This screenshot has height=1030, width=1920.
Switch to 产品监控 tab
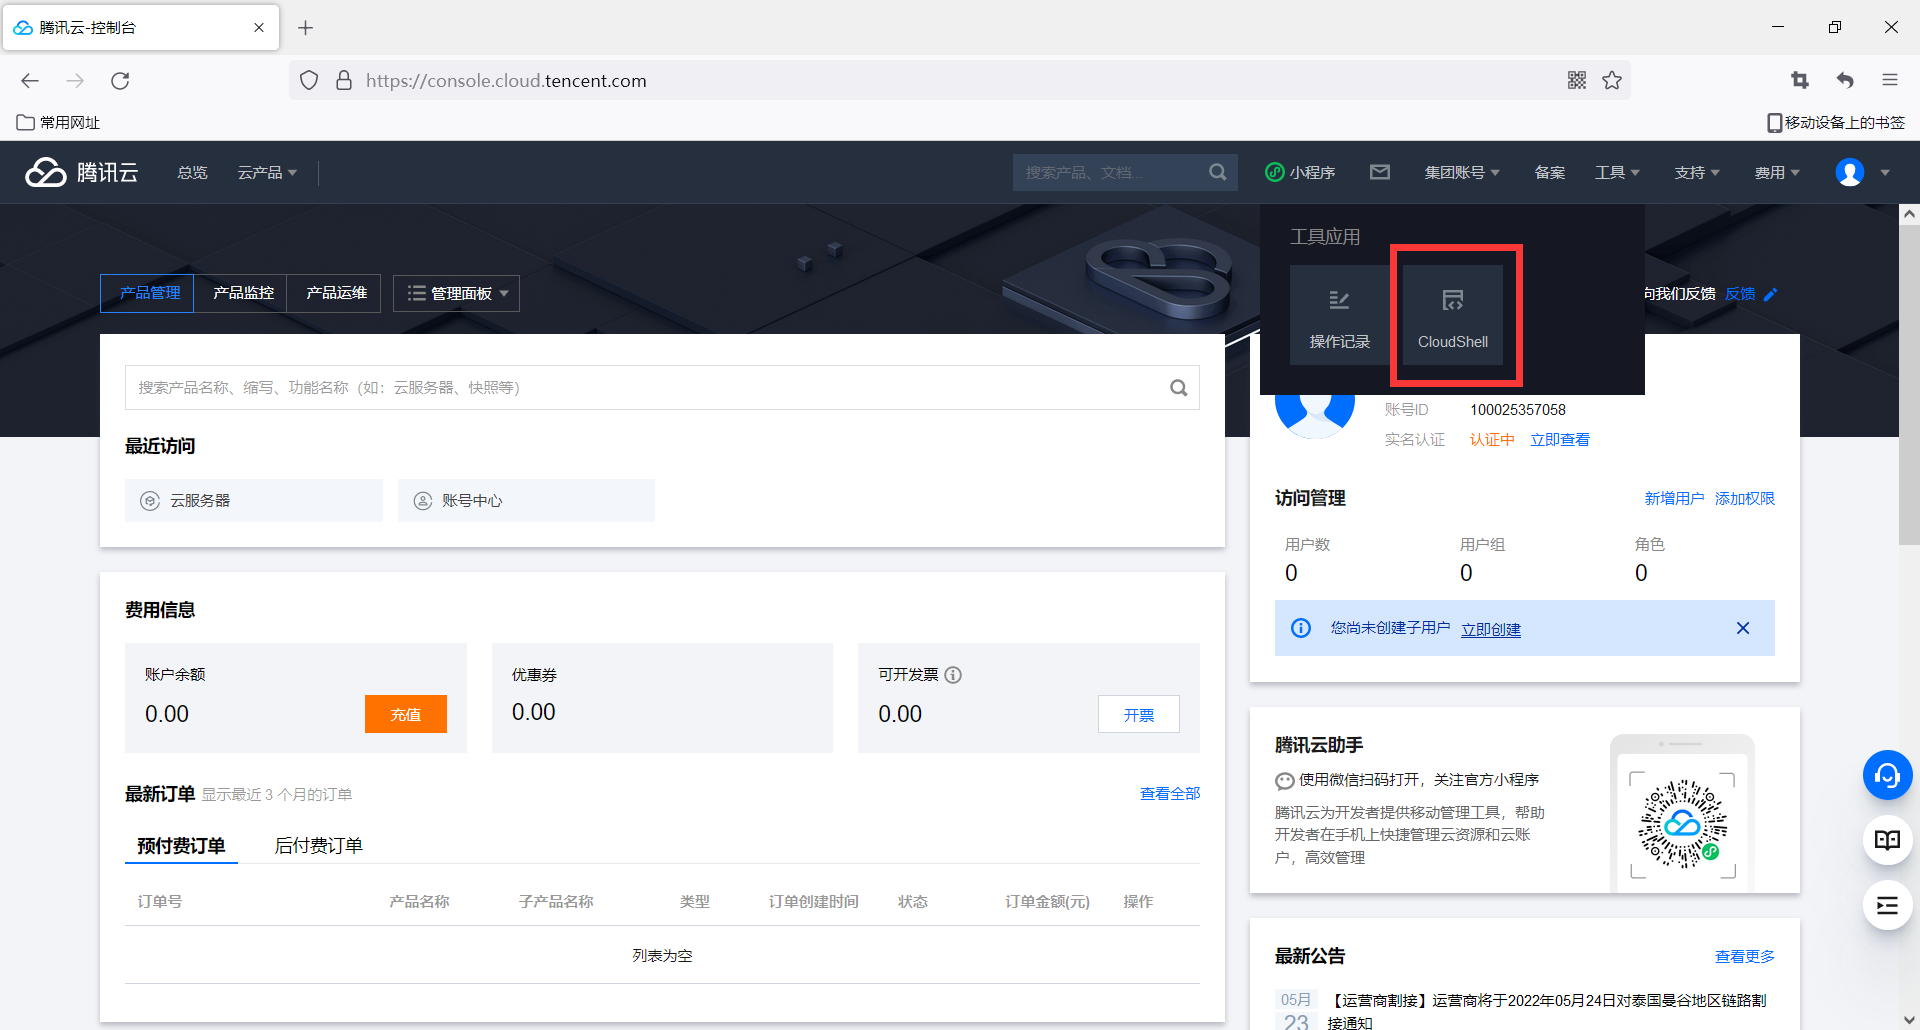[x=241, y=293]
